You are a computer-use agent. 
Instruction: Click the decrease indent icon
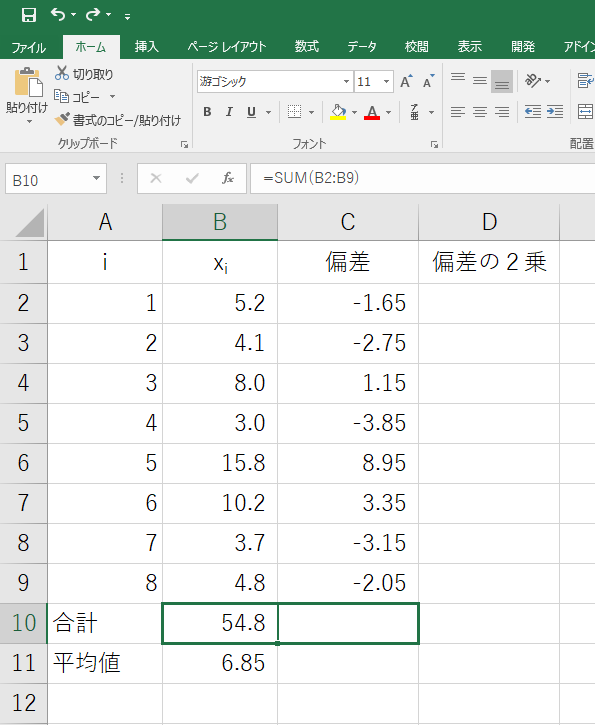(x=533, y=112)
